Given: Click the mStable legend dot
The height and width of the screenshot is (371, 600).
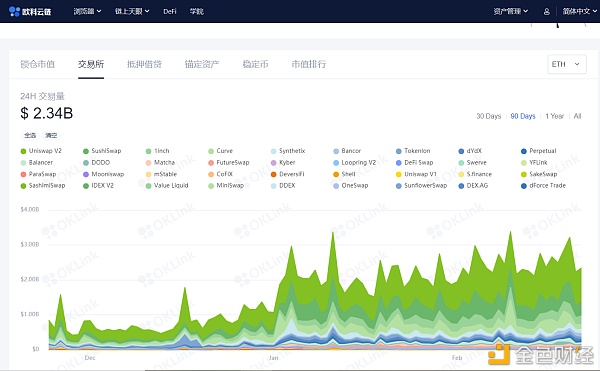Looking at the screenshot, I should coord(148,174).
